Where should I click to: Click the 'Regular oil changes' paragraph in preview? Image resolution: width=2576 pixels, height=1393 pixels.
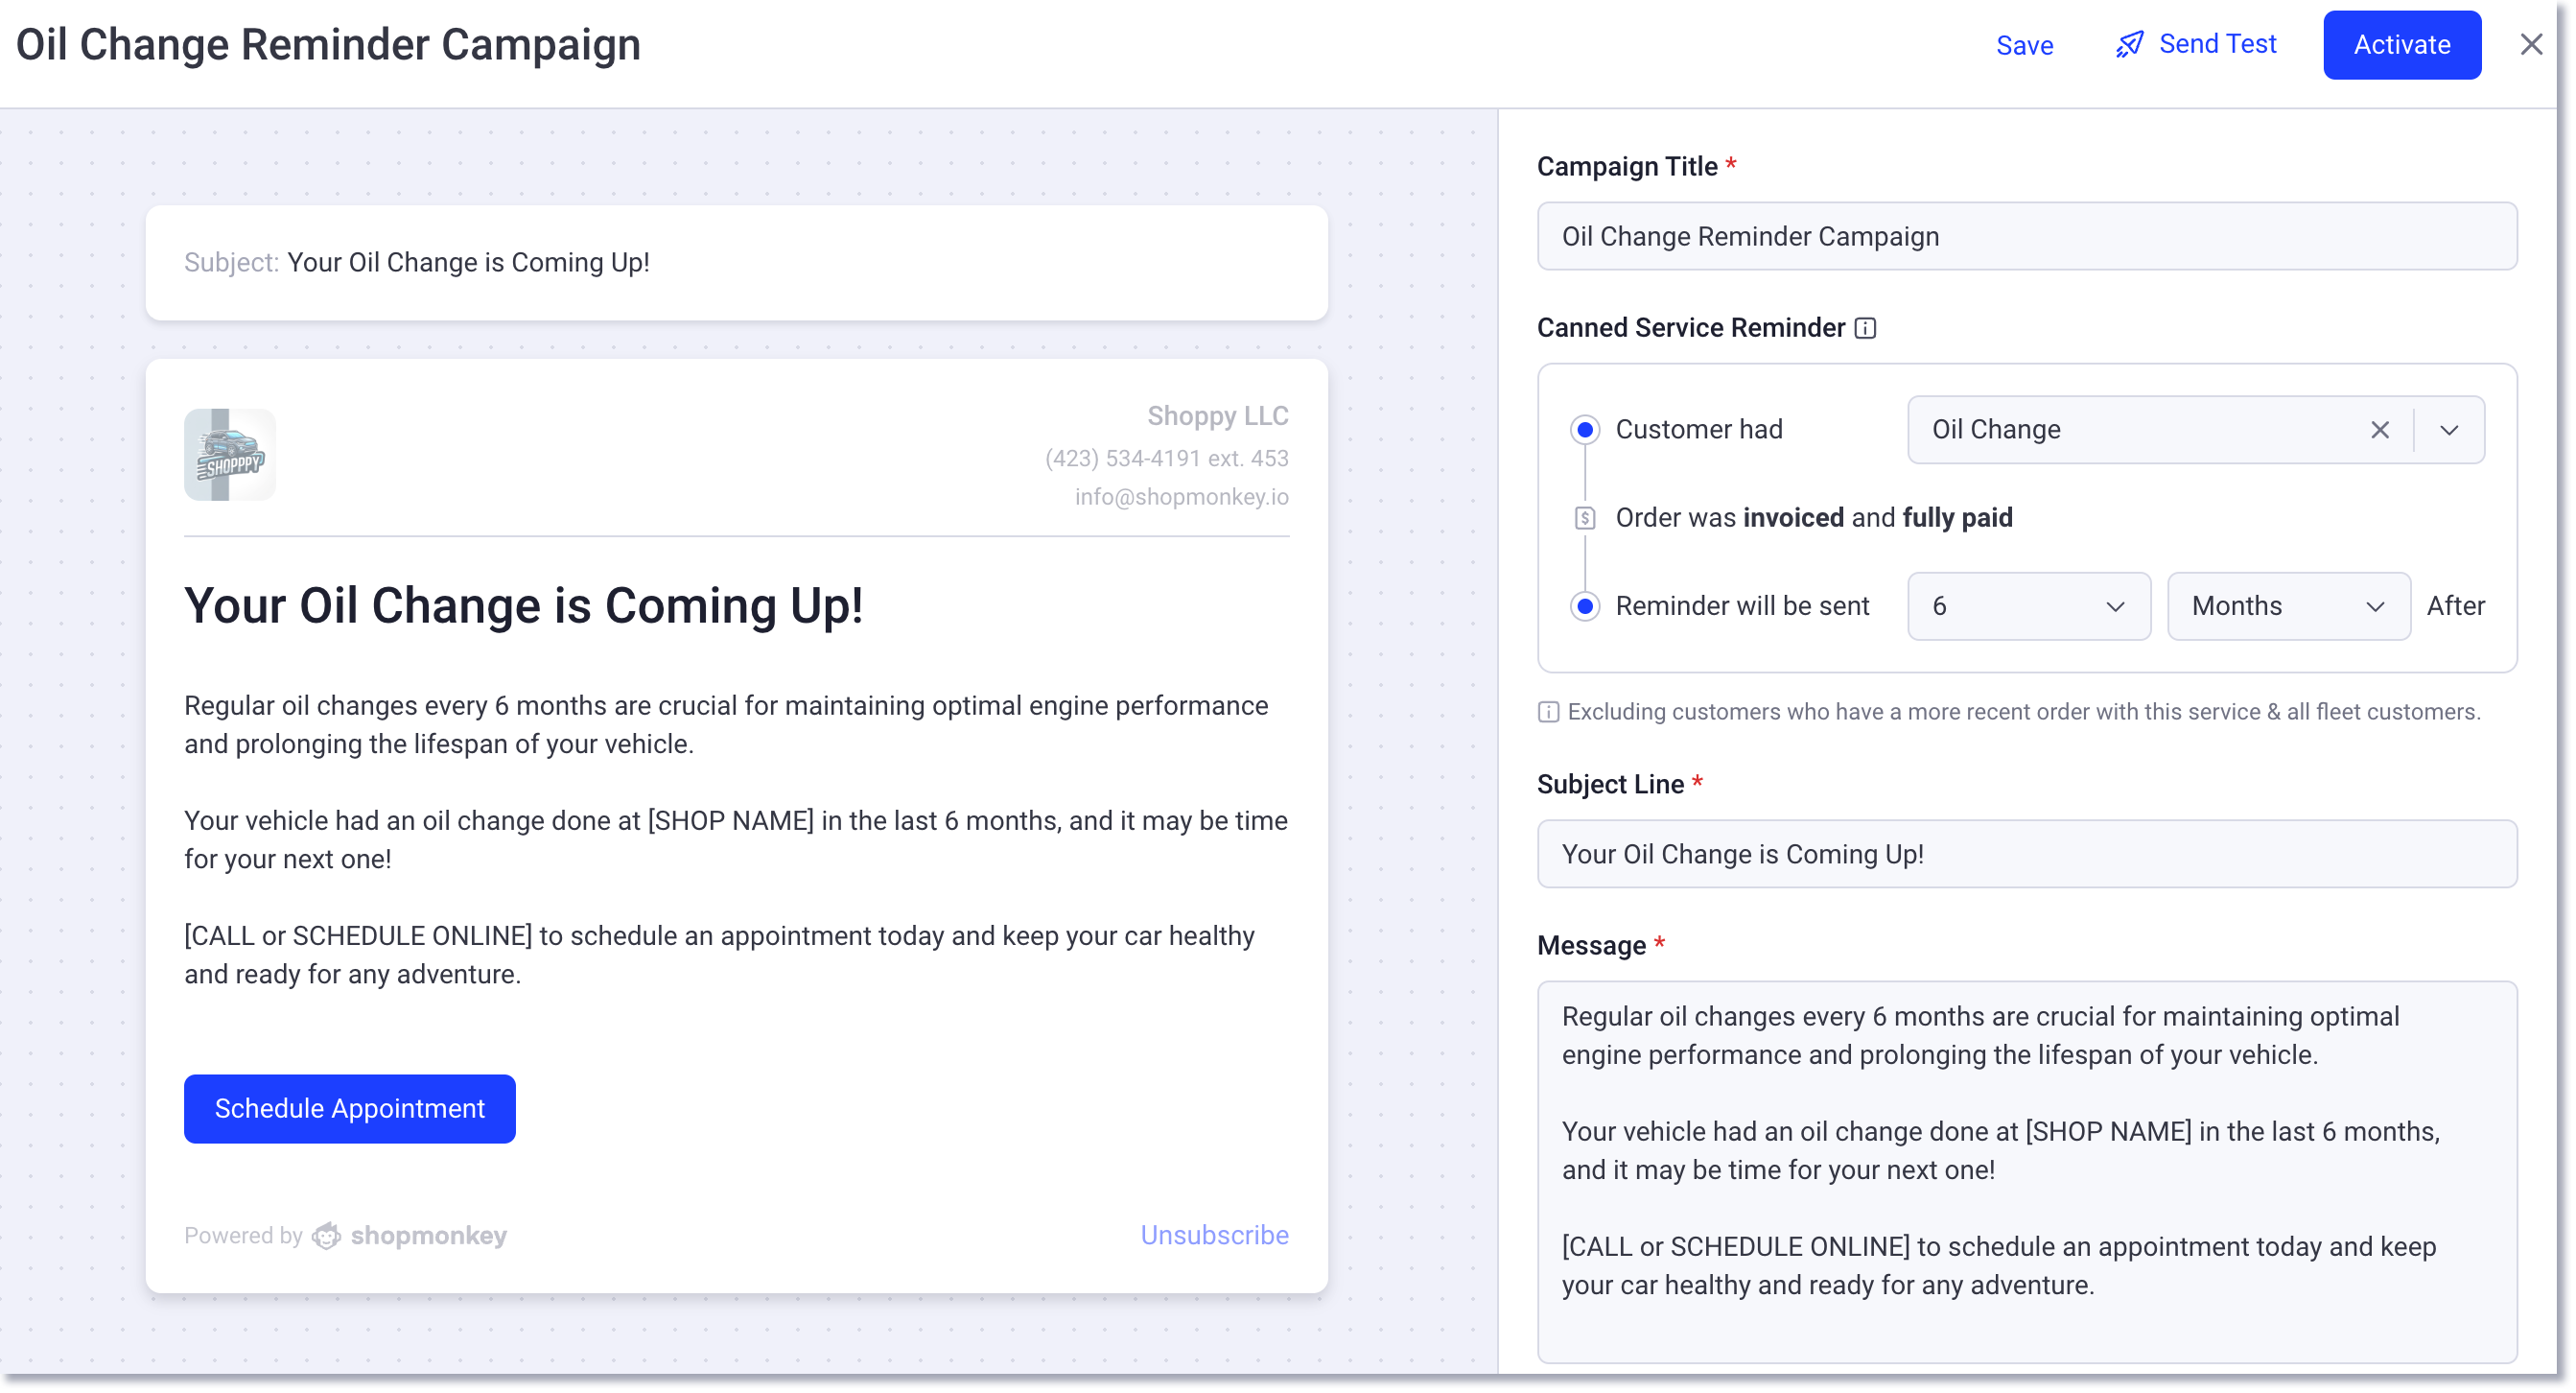(x=726, y=725)
